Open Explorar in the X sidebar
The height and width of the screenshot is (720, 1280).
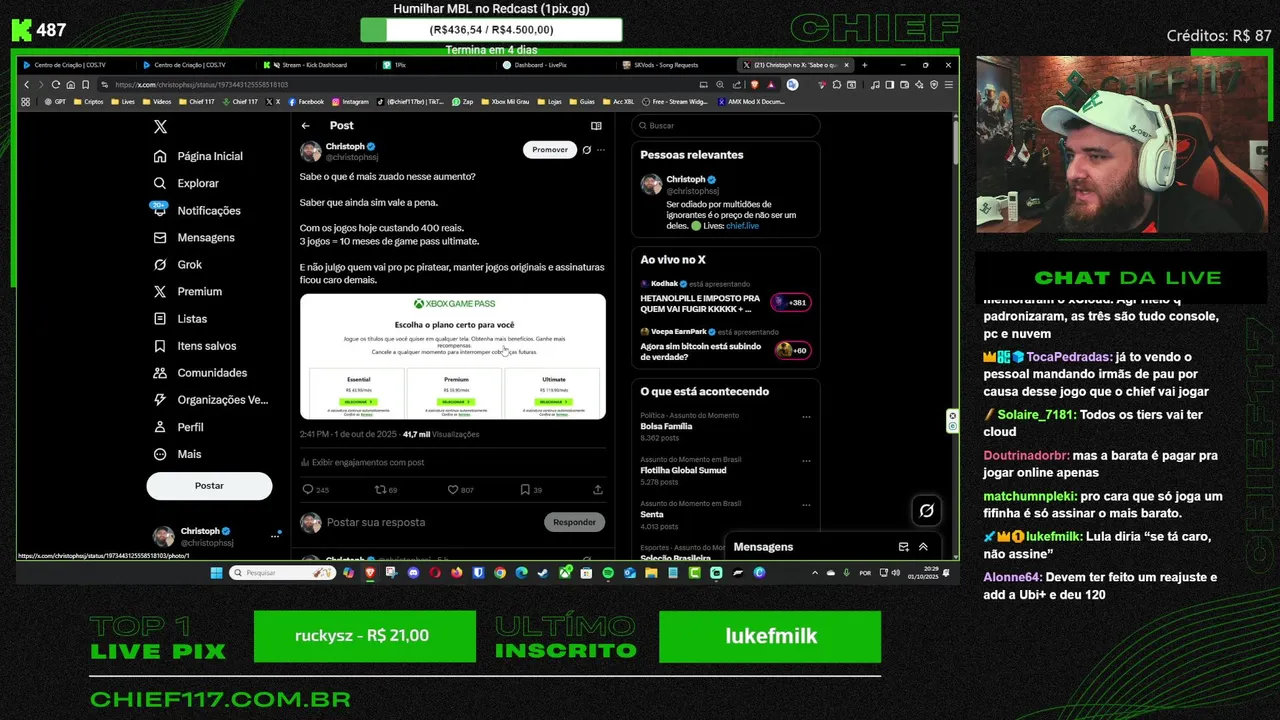[186, 183]
